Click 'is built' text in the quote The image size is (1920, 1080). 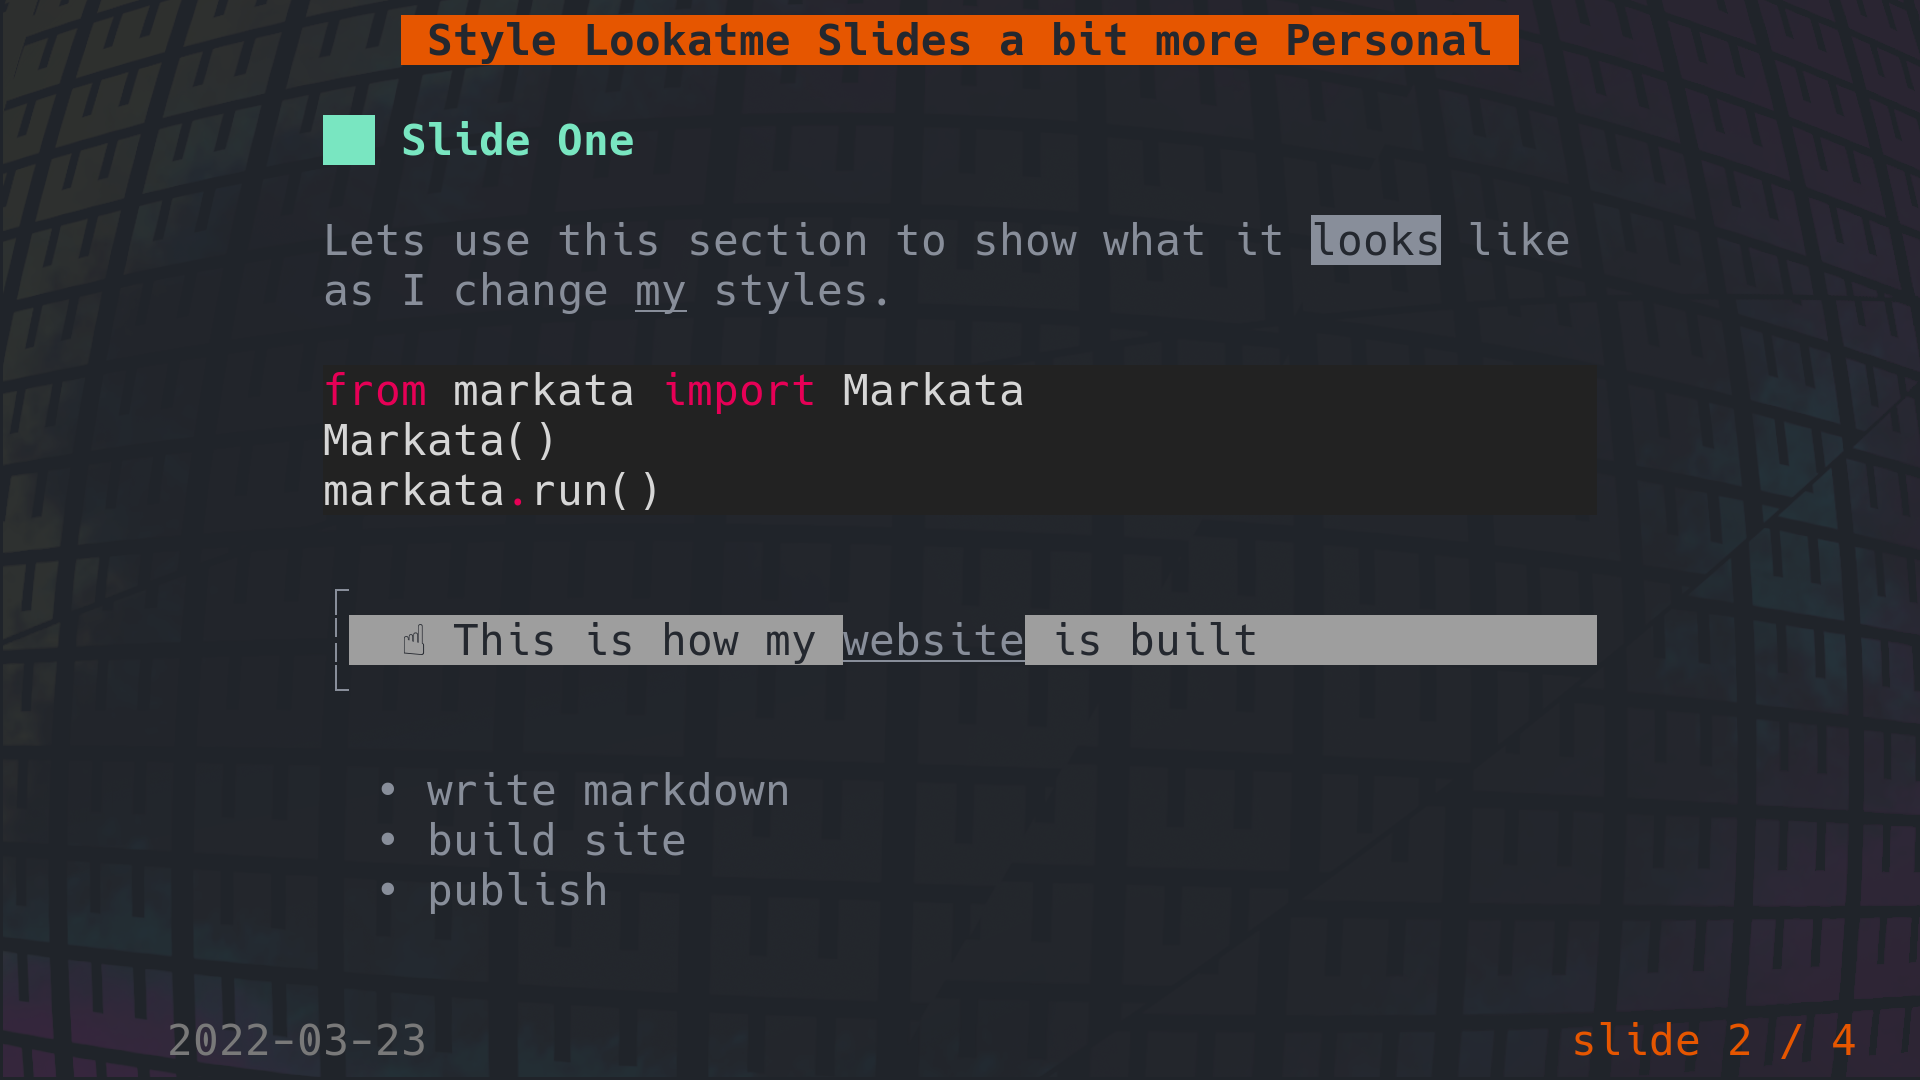click(1155, 640)
